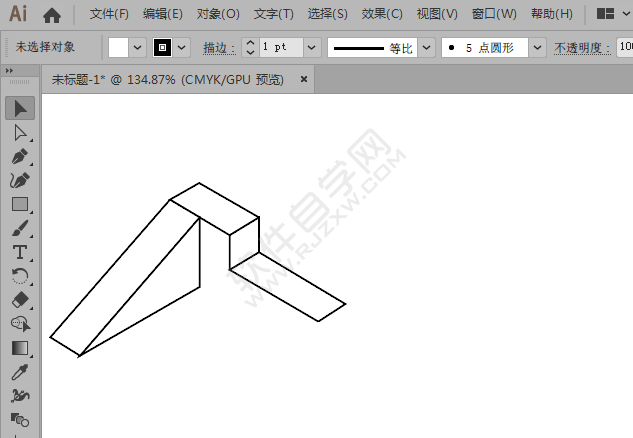
Task: Select the Eyedropper tool
Action: click(20, 372)
